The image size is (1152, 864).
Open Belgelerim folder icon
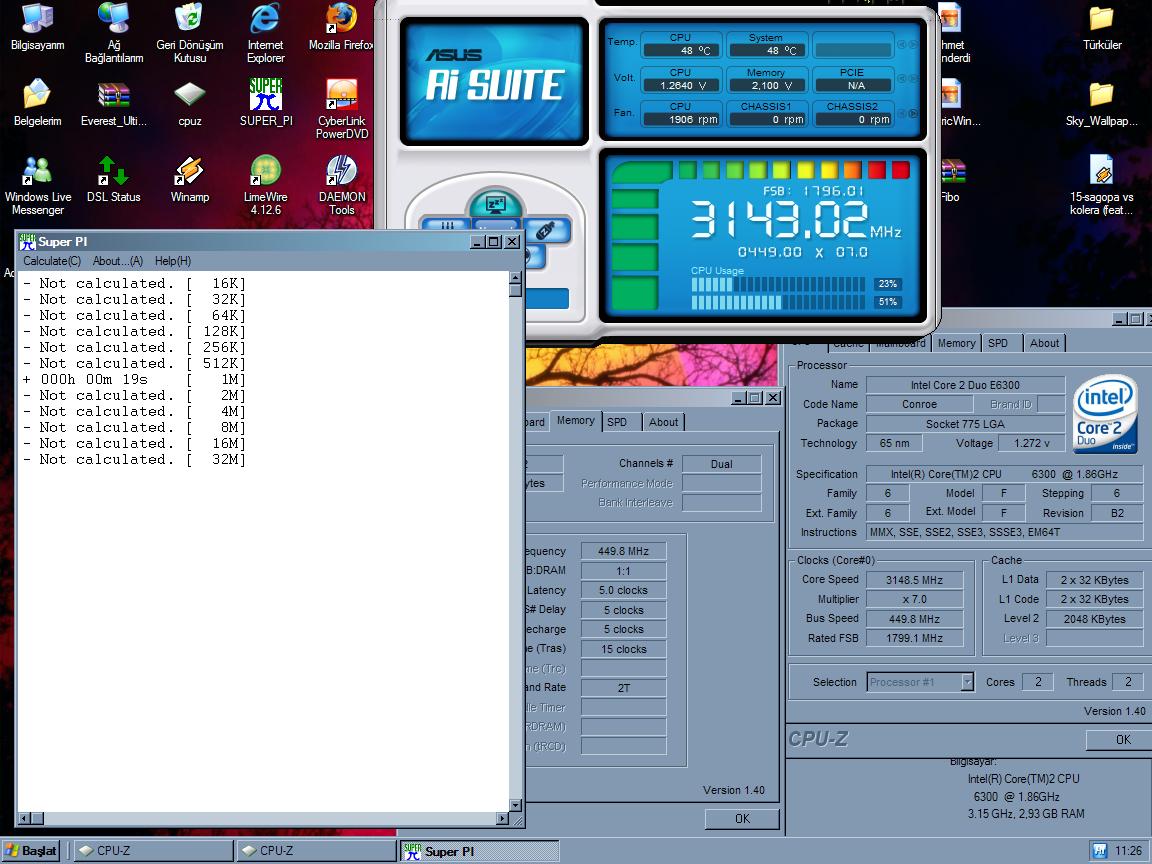click(x=37, y=103)
